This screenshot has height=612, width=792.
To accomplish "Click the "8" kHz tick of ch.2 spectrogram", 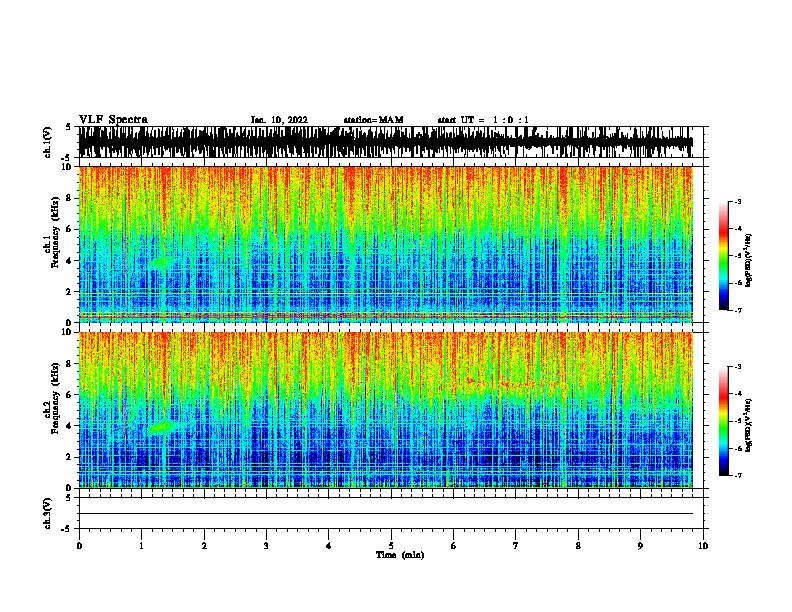I will click(x=69, y=364).
